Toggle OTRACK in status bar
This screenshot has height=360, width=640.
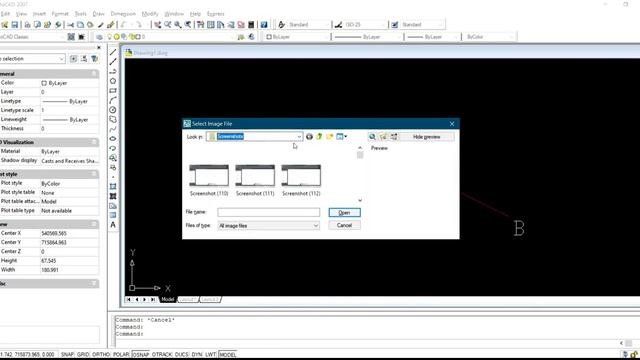pyautogui.click(x=162, y=354)
